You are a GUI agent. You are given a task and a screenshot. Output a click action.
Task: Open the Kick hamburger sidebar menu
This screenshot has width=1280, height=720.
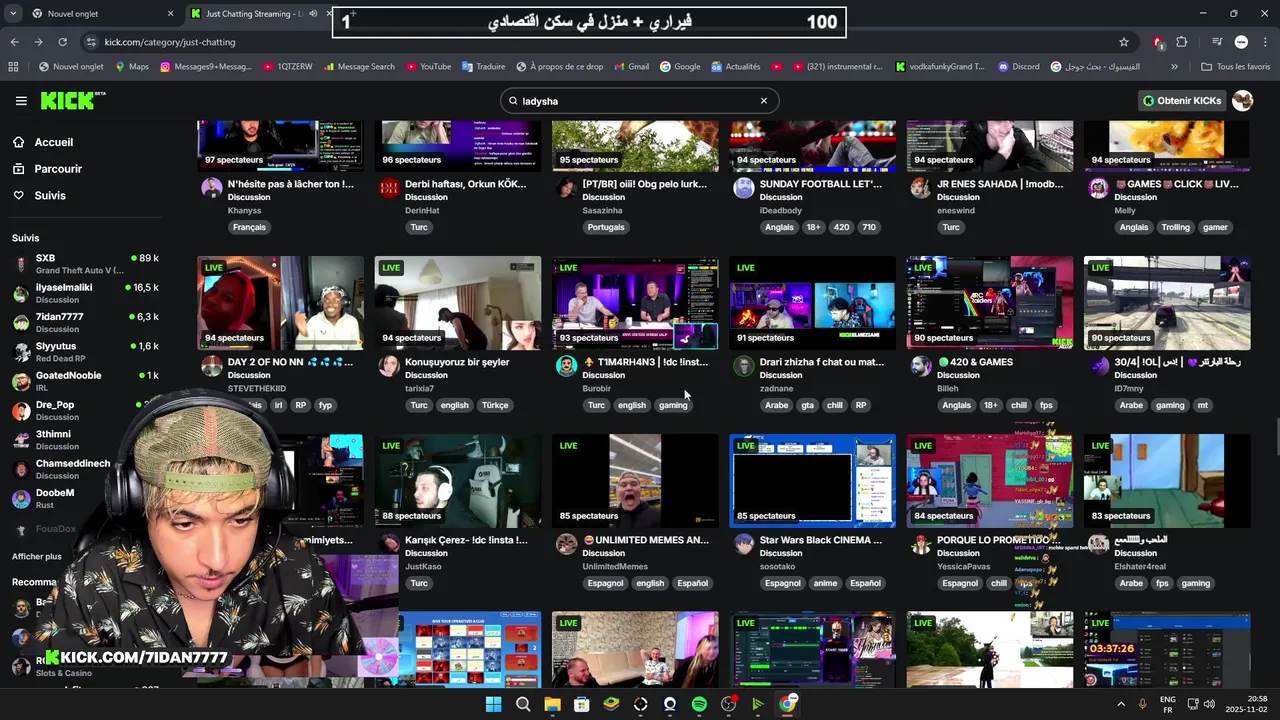(x=21, y=101)
